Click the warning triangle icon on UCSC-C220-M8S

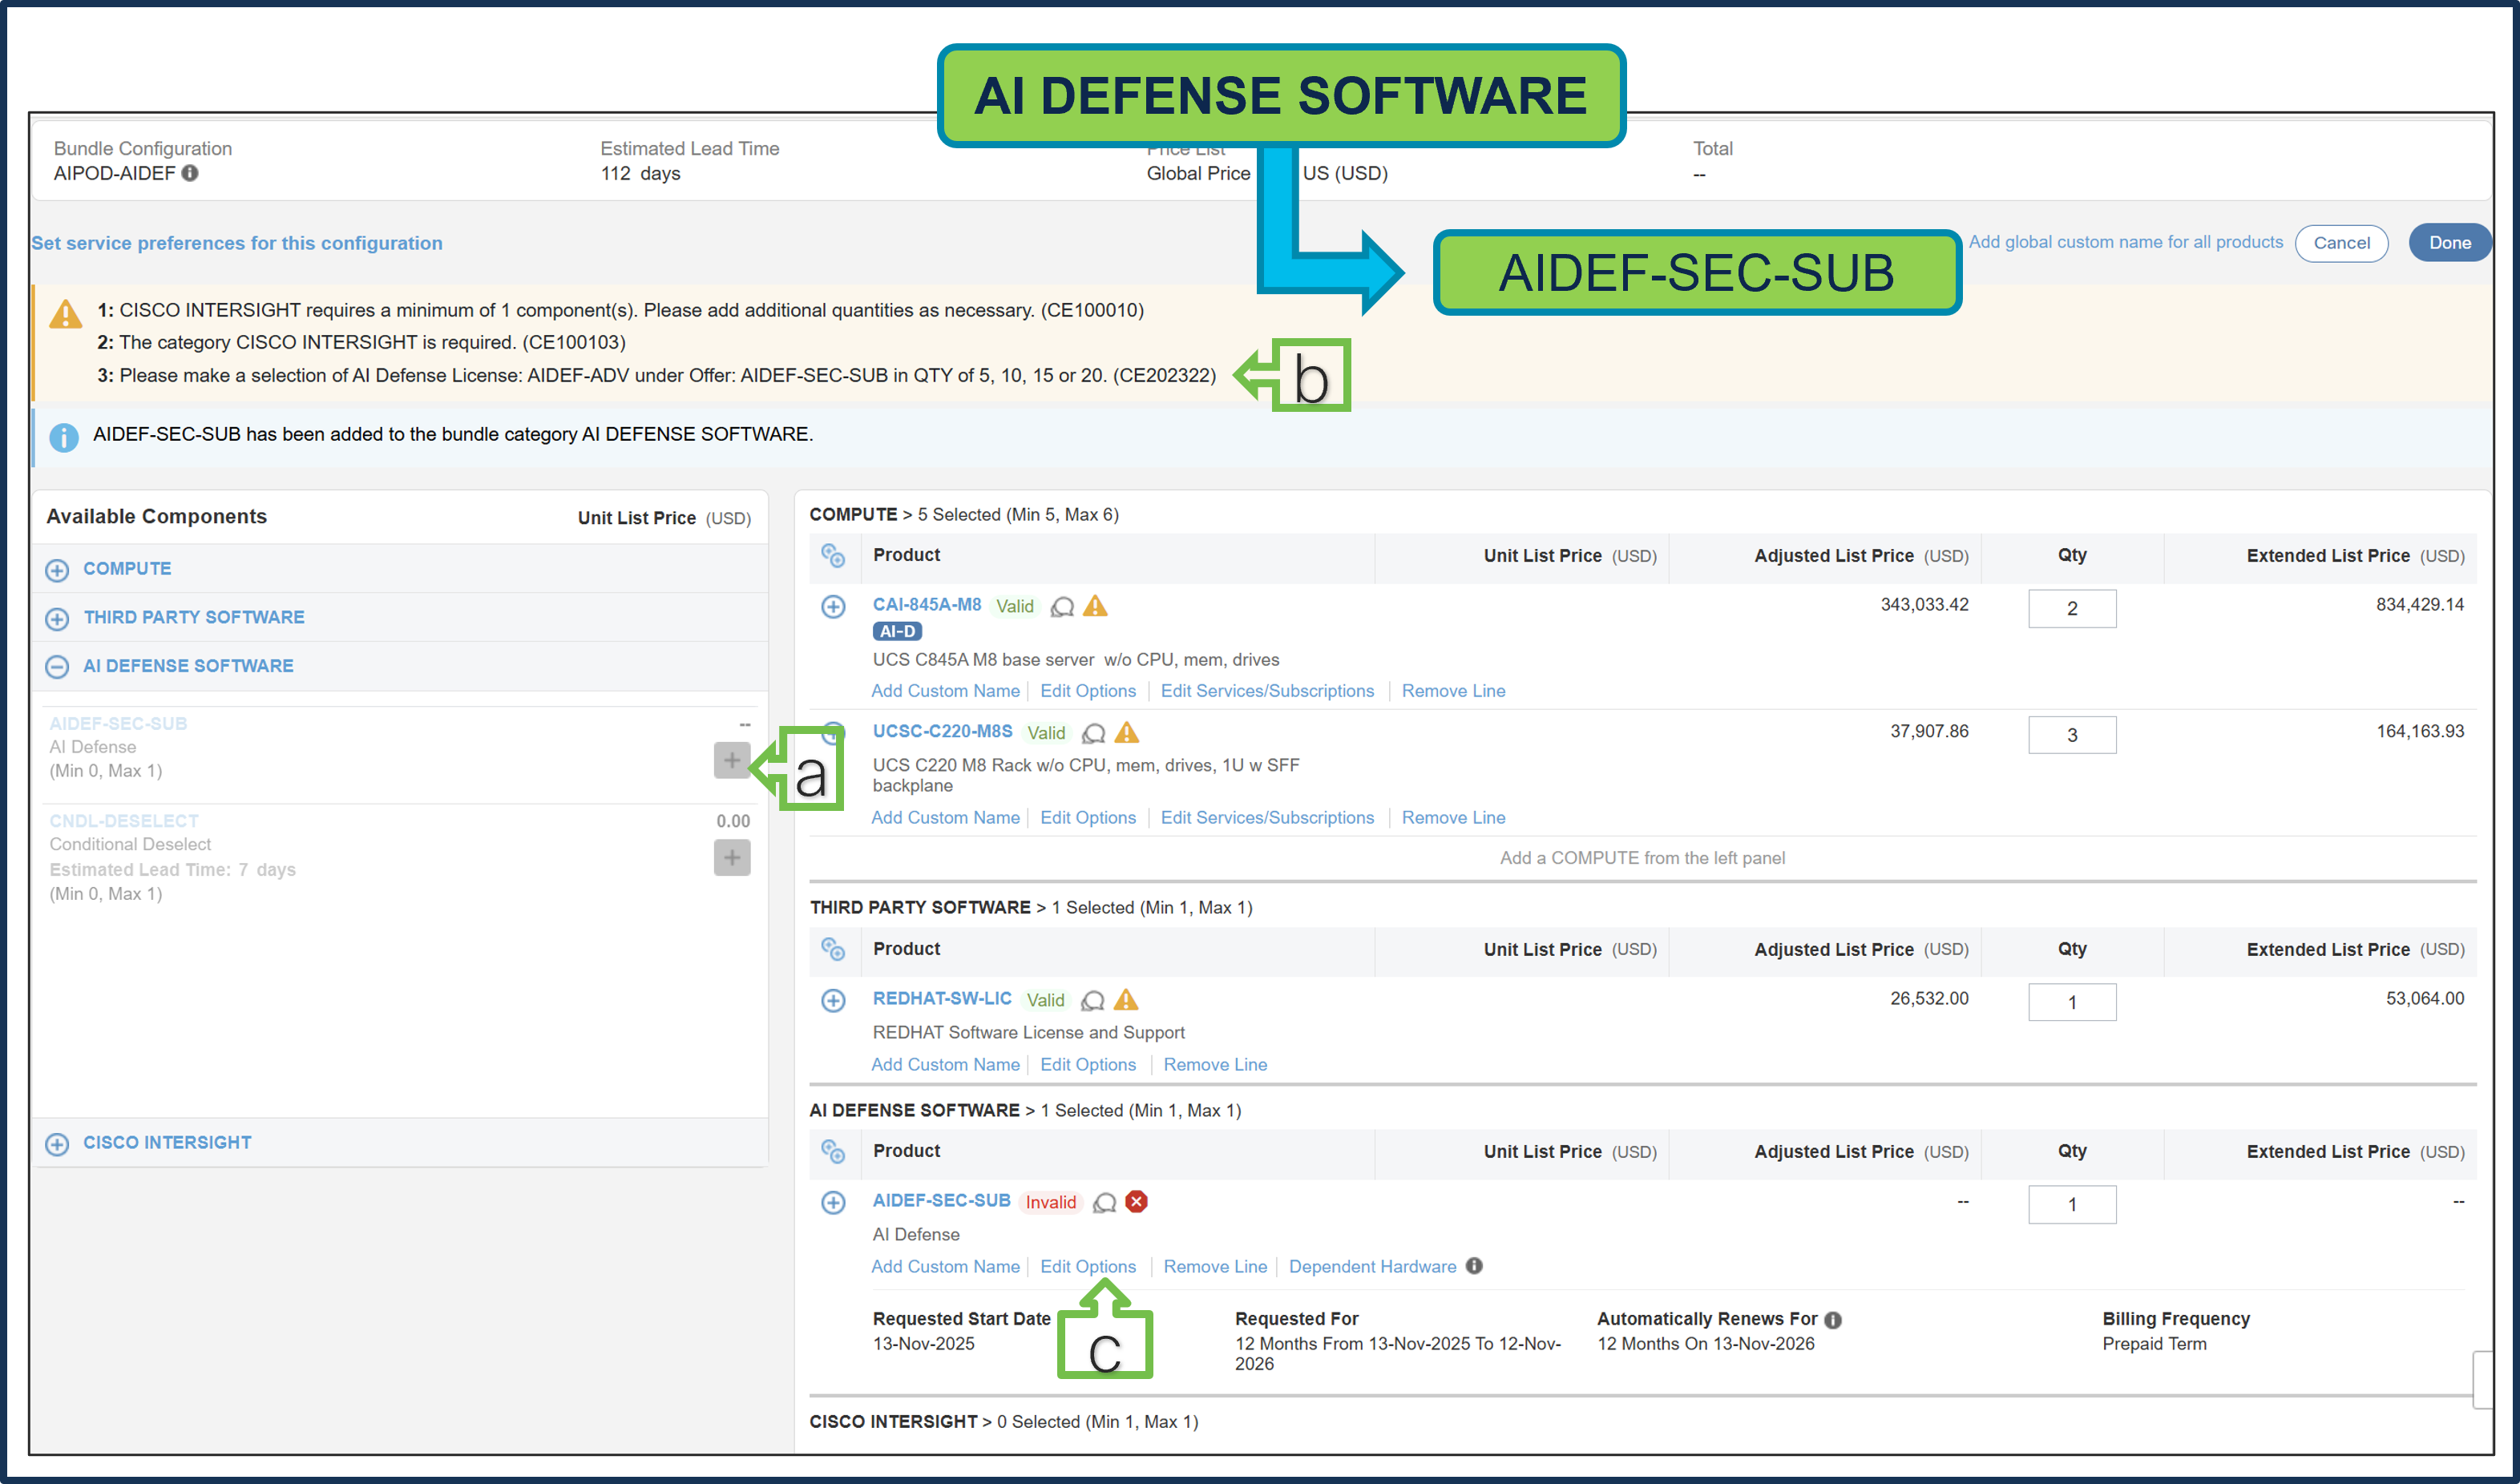tap(1128, 733)
